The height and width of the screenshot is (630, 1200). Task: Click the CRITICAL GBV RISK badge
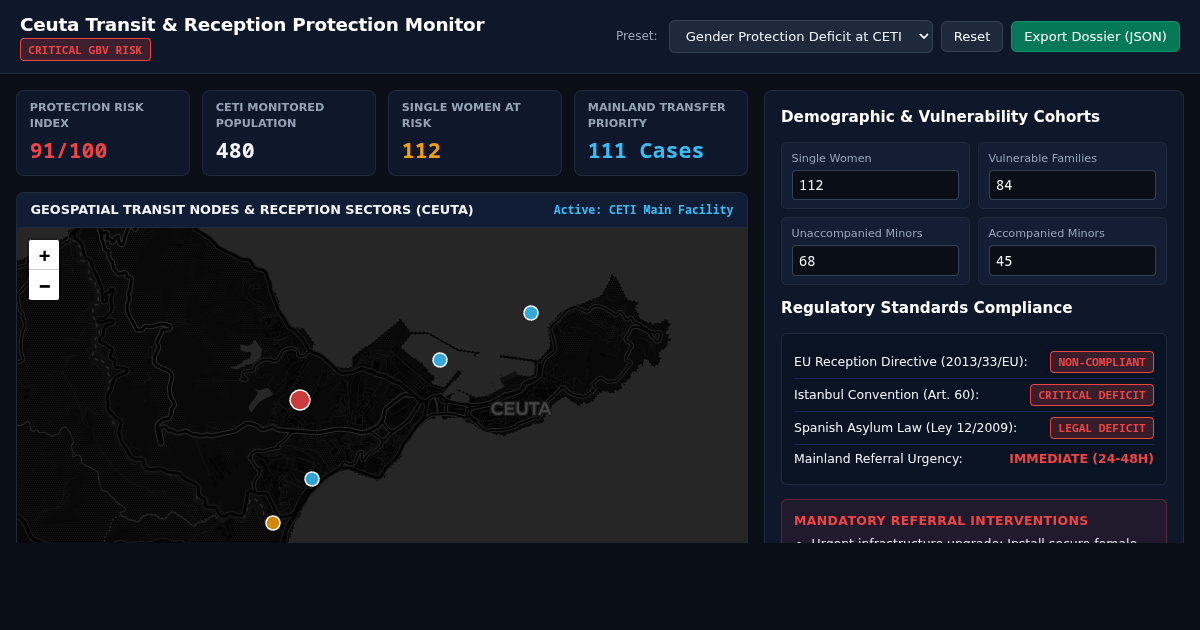coord(85,50)
